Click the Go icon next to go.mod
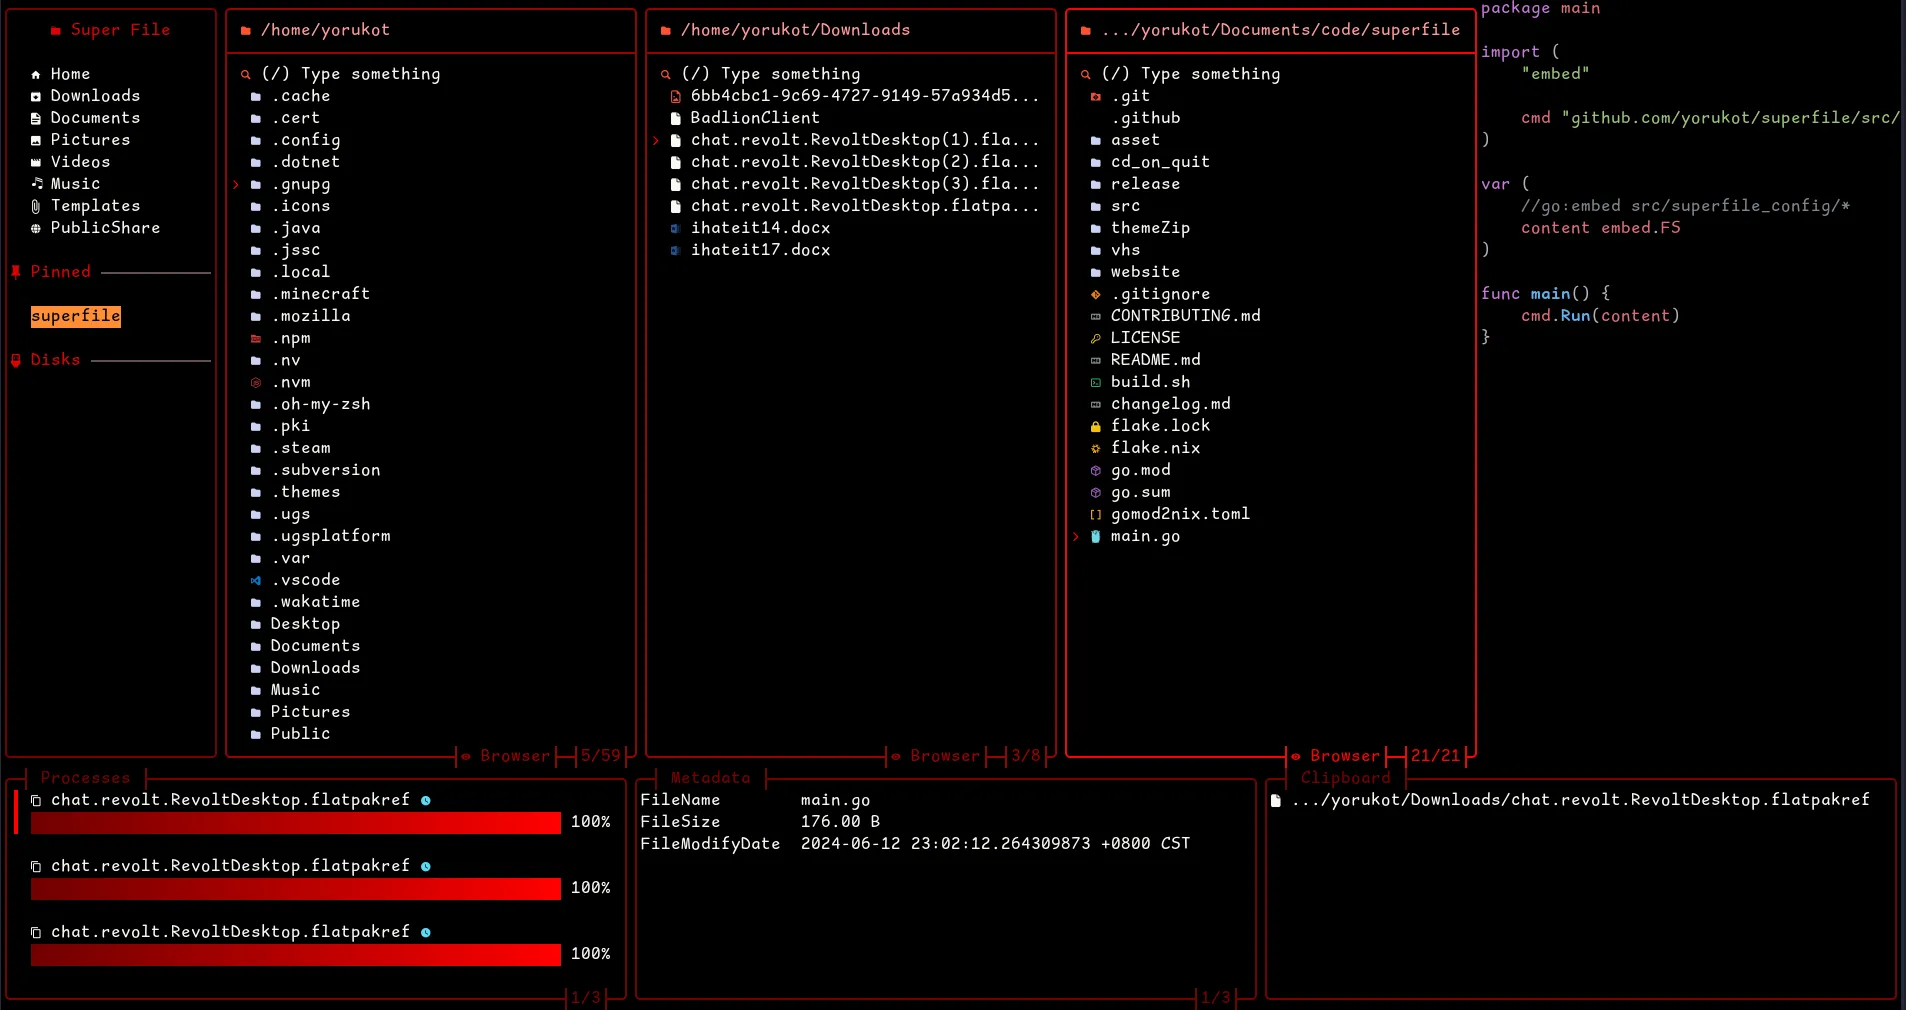Screen dimensions: 1906x1010 click(1095, 470)
